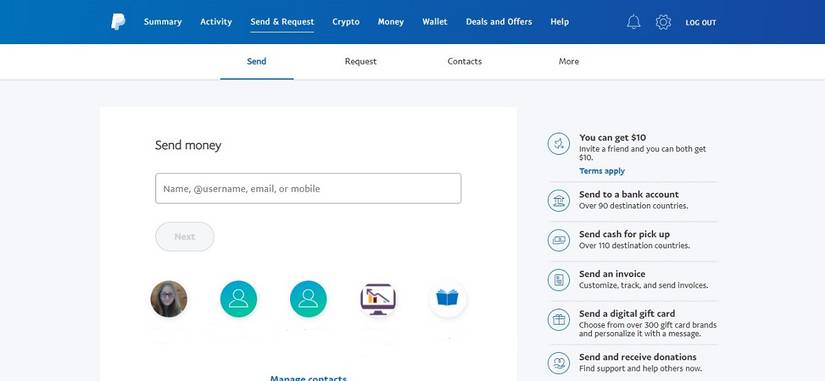Select the blue open book contact icon

pyautogui.click(x=447, y=299)
